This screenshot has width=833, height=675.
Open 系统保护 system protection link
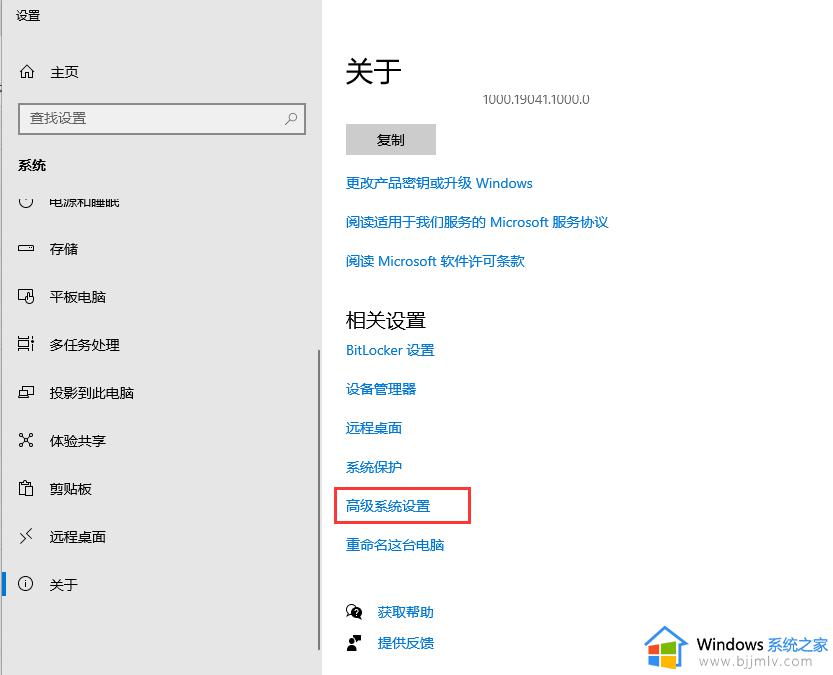click(374, 467)
